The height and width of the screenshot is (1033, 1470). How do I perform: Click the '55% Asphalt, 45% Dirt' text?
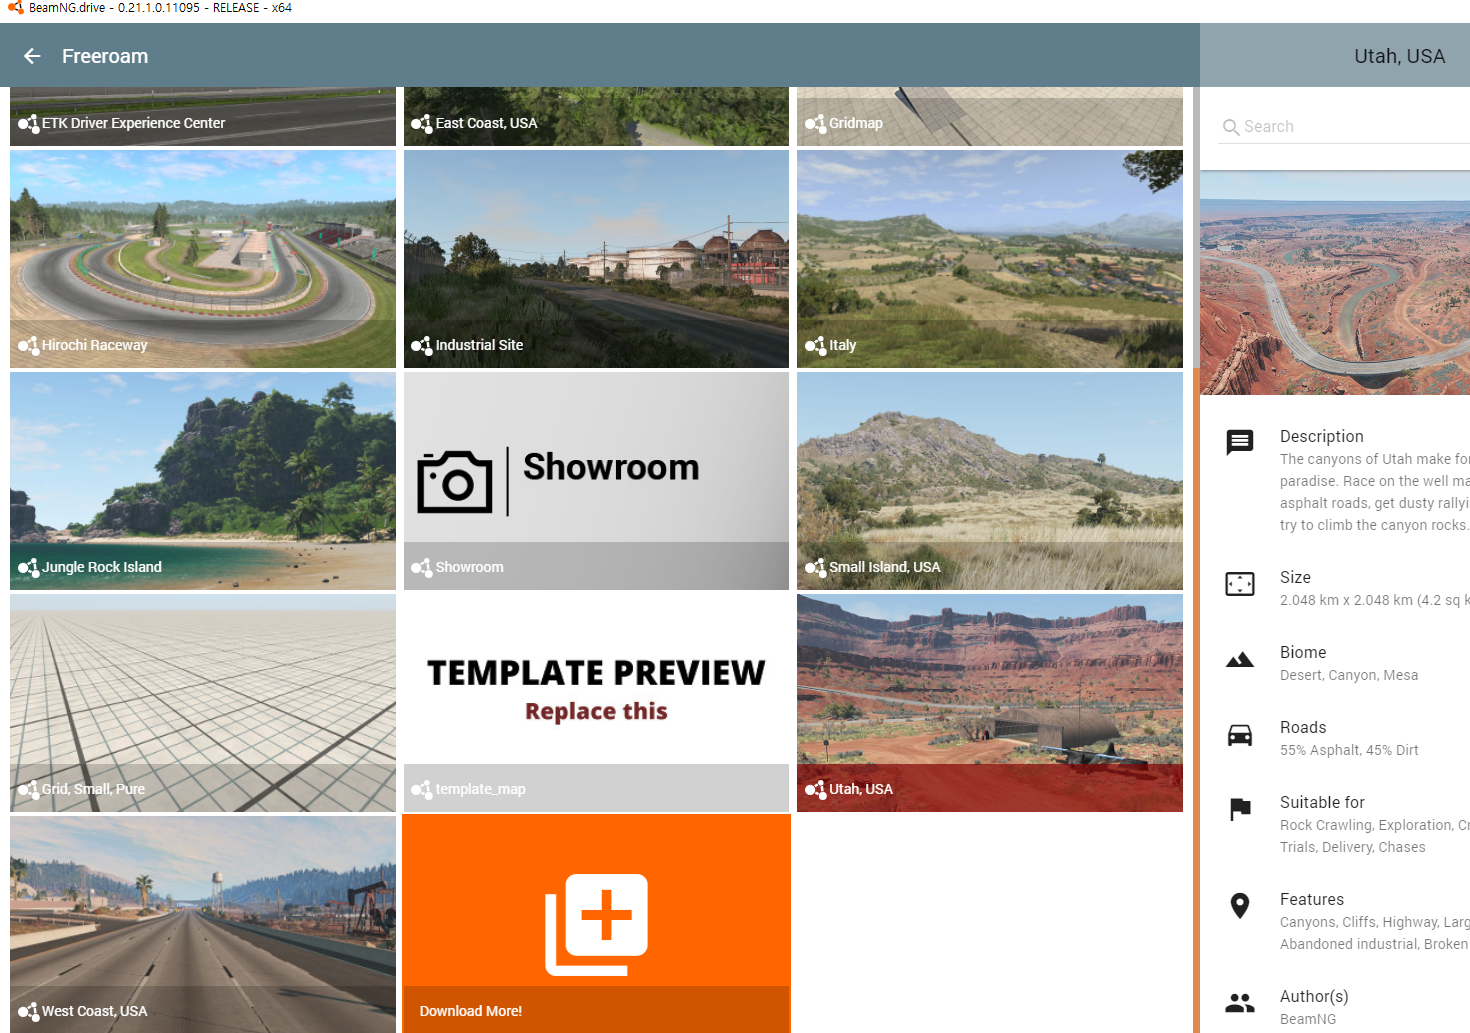point(1349,750)
